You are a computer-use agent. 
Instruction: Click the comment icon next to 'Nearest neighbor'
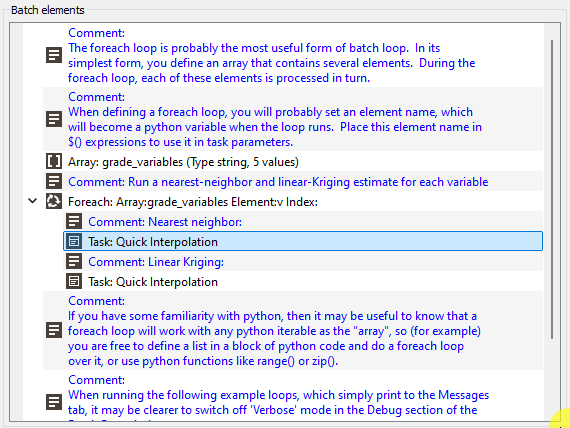[x=74, y=221]
